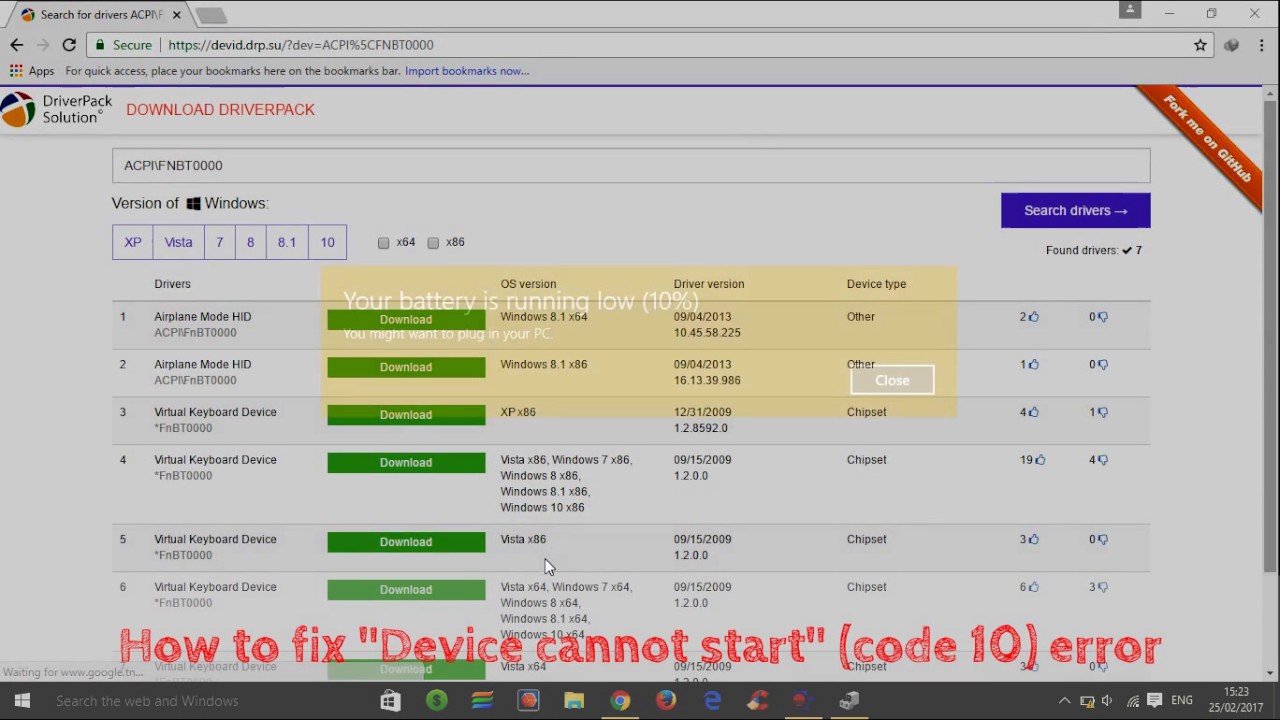The height and width of the screenshot is (720, 1280).
Task: Open volume control in system tray
Action: point(1107,701)
